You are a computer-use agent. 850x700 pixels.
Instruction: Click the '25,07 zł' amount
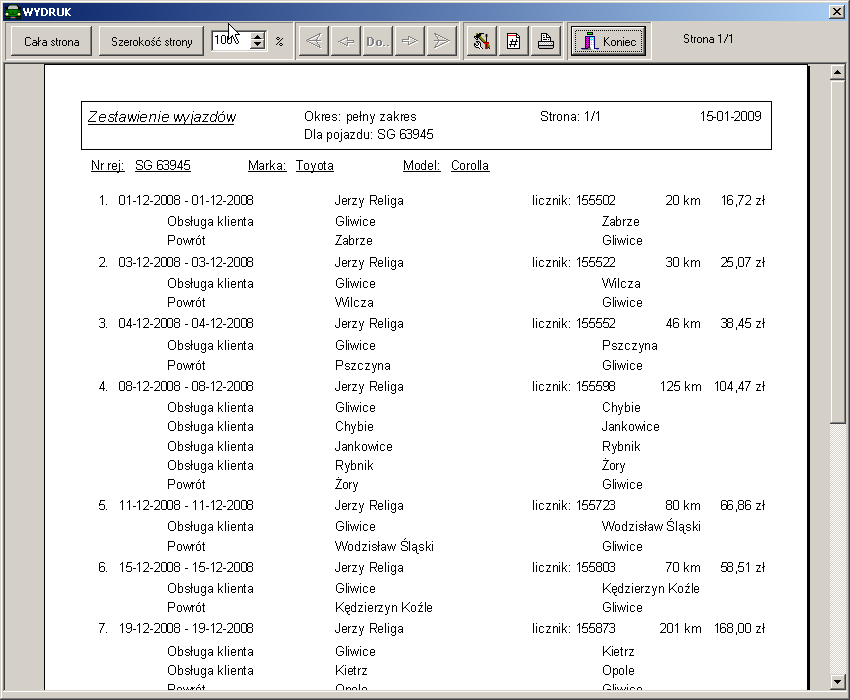coord(743,262)
